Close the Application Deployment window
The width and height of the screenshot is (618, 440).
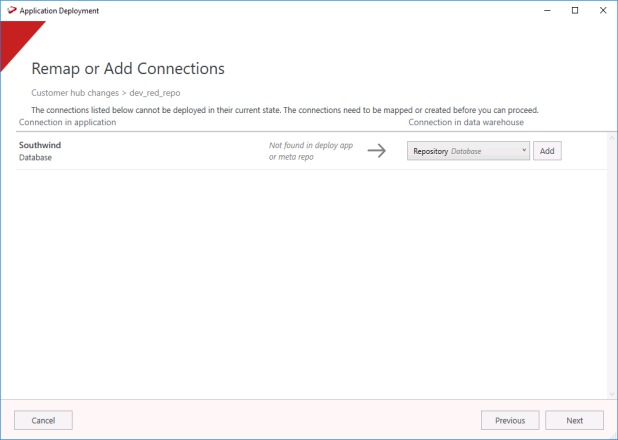[603, 10]
